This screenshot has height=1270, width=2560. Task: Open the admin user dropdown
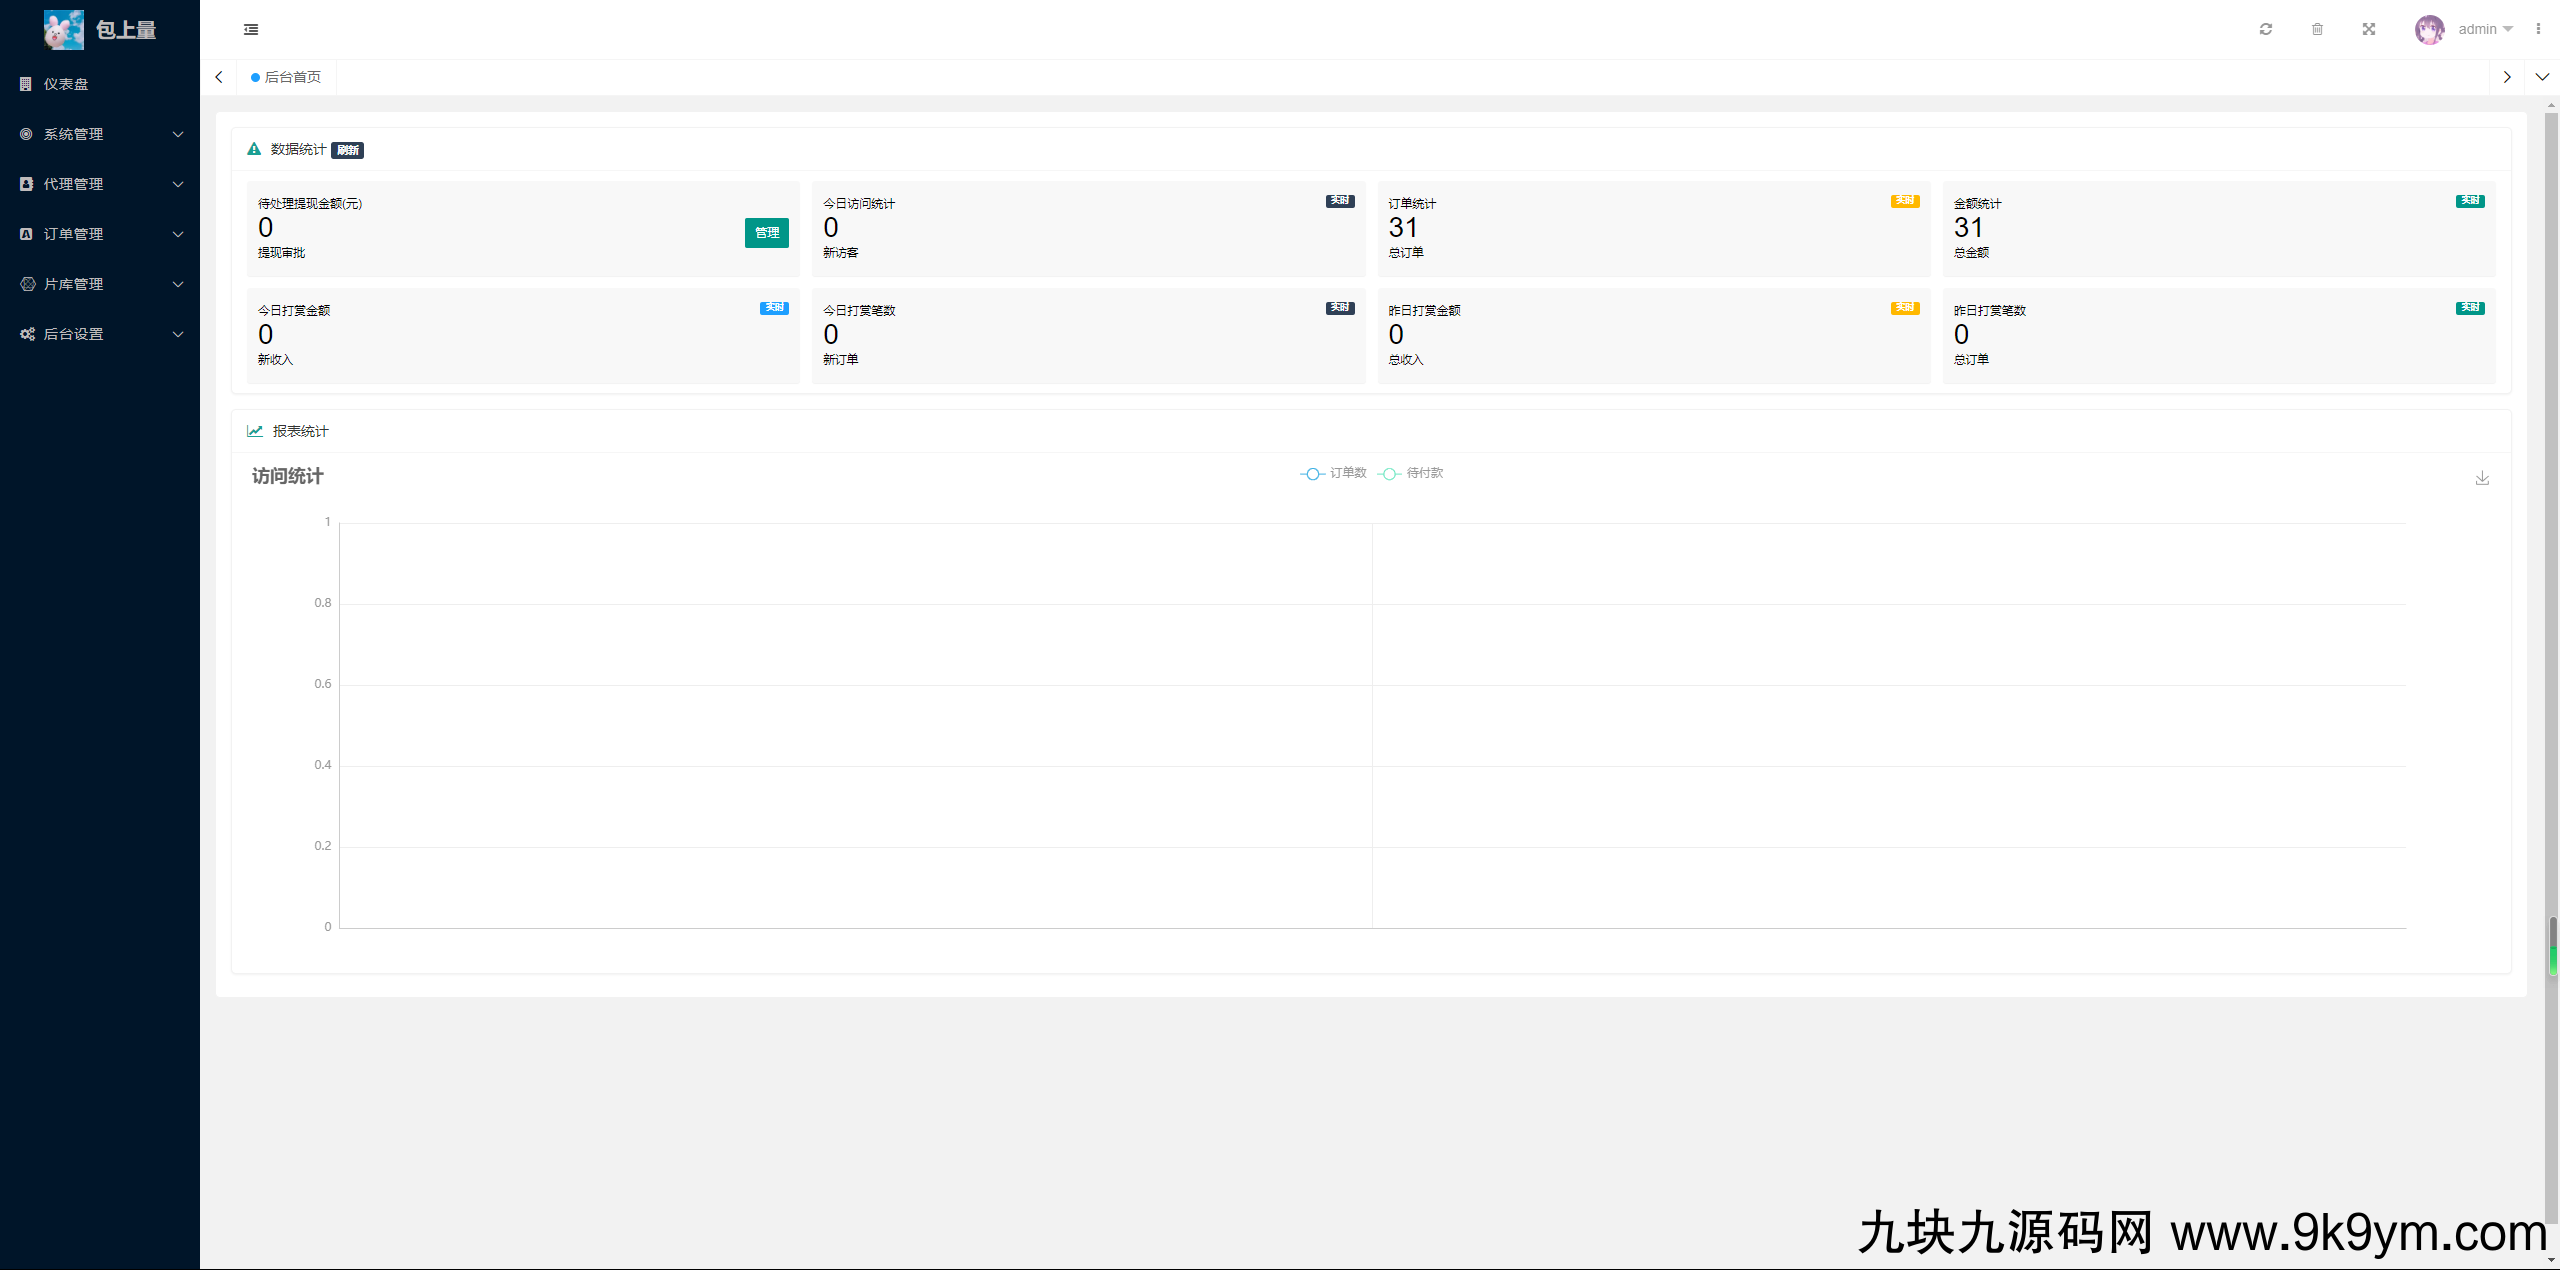[2485, 29]
